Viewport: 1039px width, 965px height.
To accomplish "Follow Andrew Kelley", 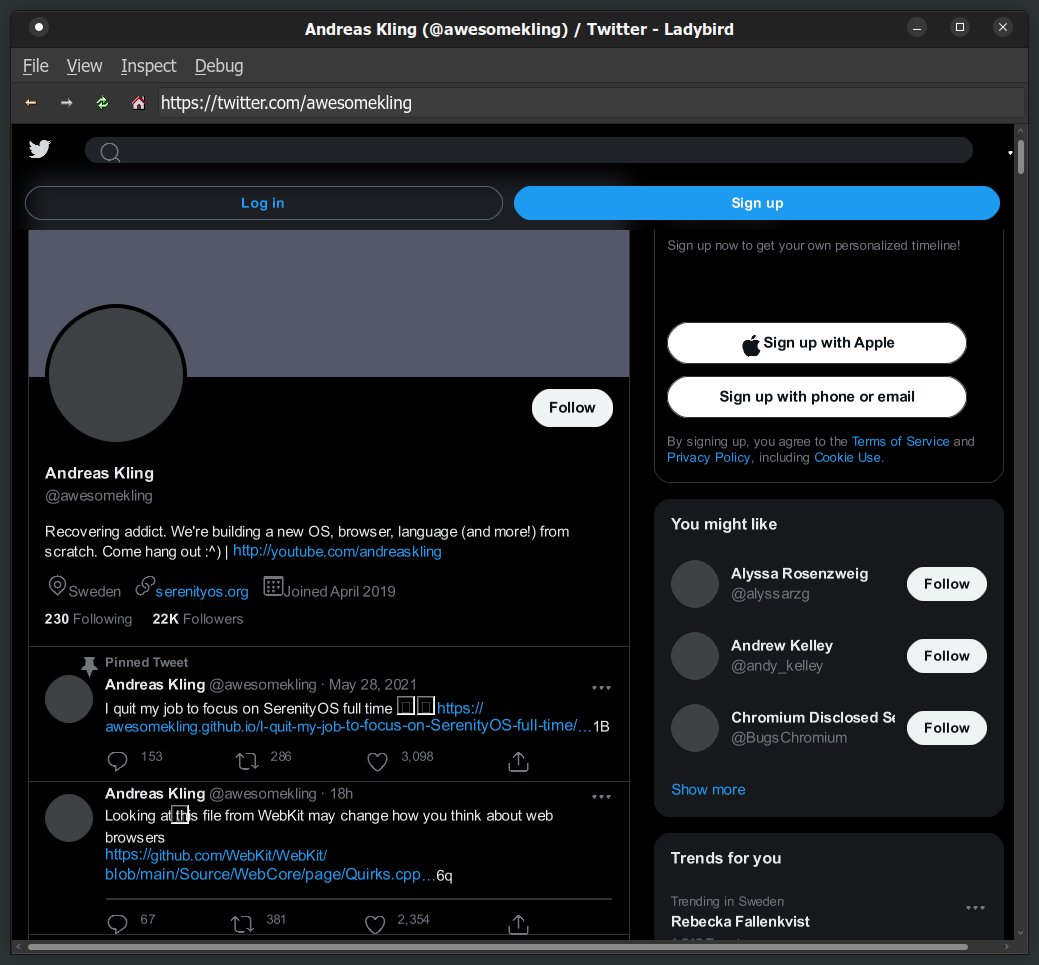I will tap(946, 655).
